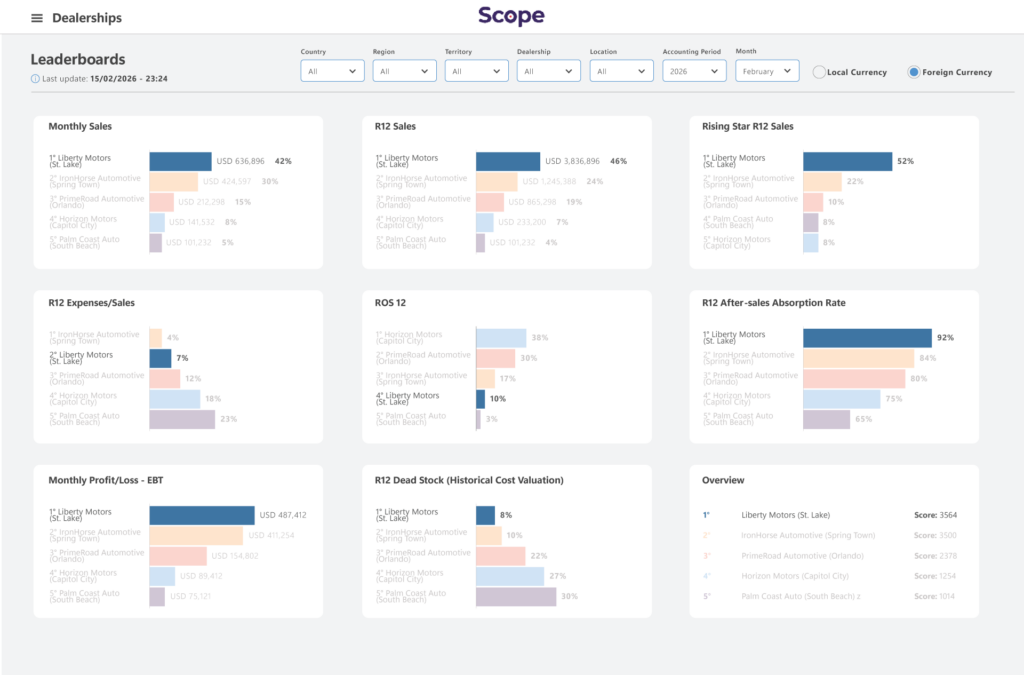This screenshot has height=675, width=1024.
Task: Click the Leaderboards page heading
Action: [x=78, y=59]
